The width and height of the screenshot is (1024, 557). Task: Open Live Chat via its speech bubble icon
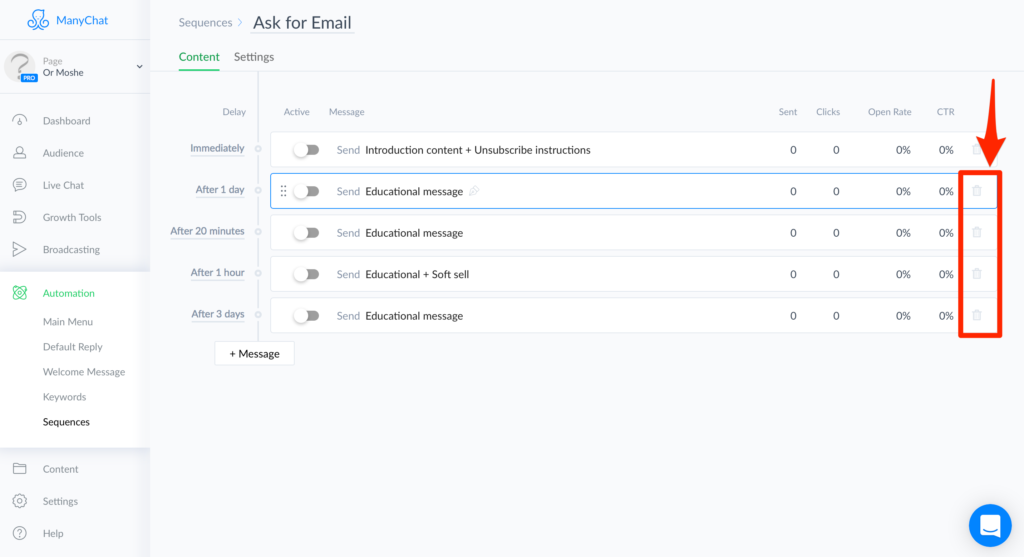click(x=19, y=185)
